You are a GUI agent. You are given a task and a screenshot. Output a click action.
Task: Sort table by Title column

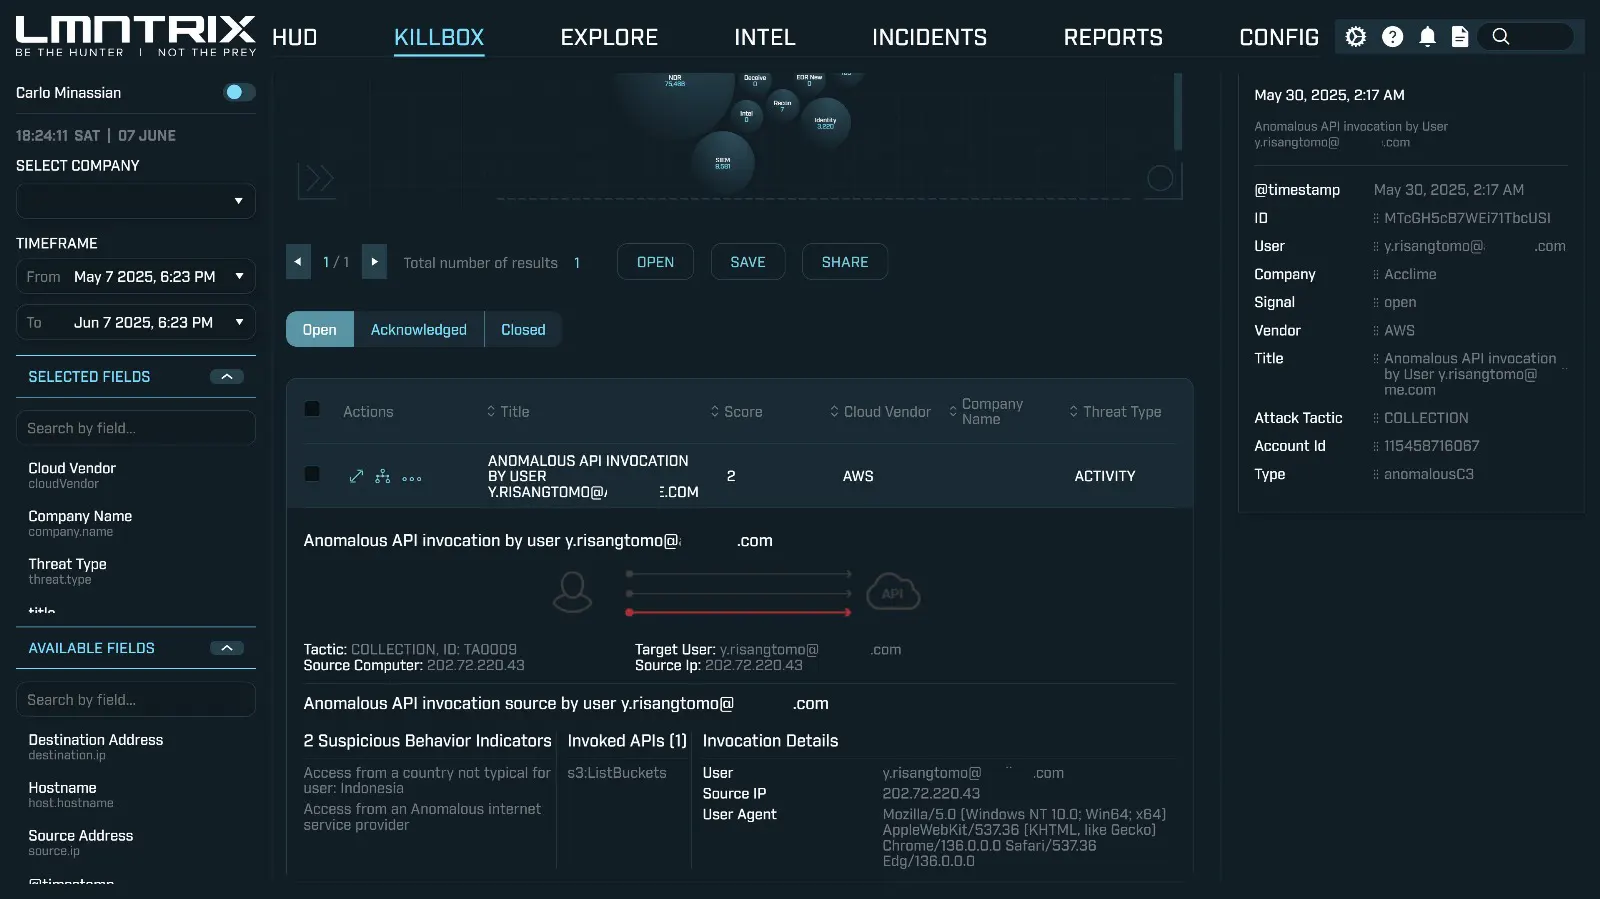[508, 412]
